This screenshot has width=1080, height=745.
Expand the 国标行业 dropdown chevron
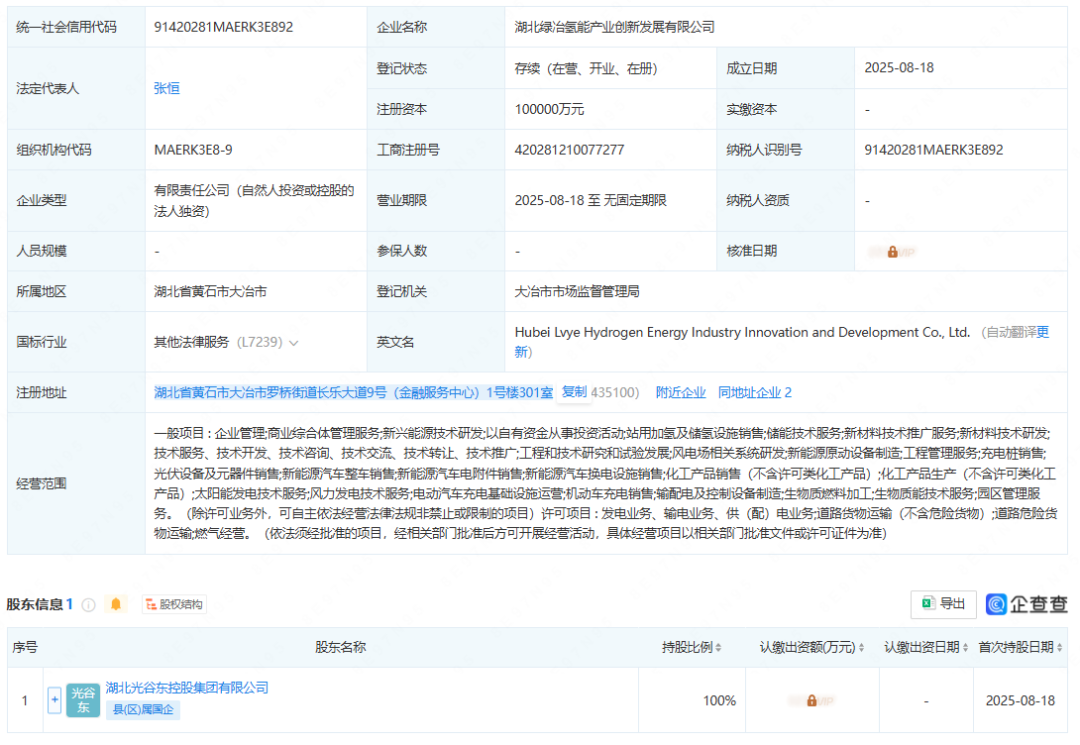[x=294, y=343]
